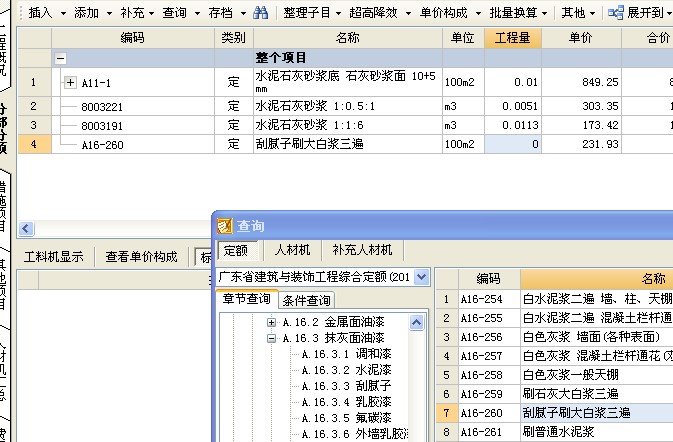The image size is (673, 442).
Task: Expand the A11-1 row
Action: point(70,82)
